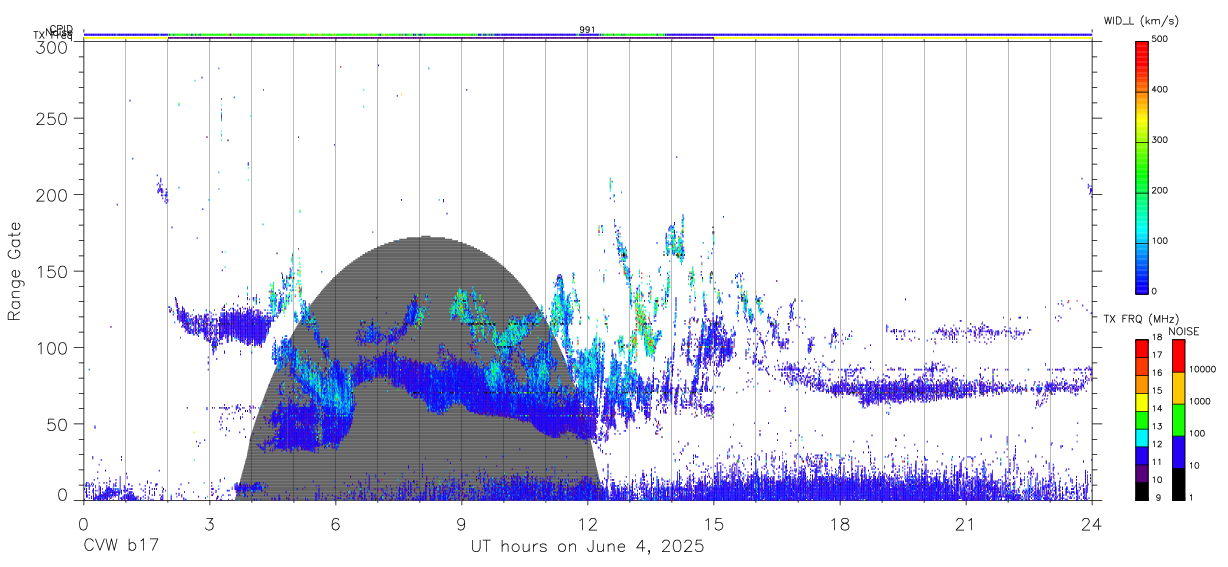
Task: Click the Range Gate axis tick '250'
Action: pos(53,118)
